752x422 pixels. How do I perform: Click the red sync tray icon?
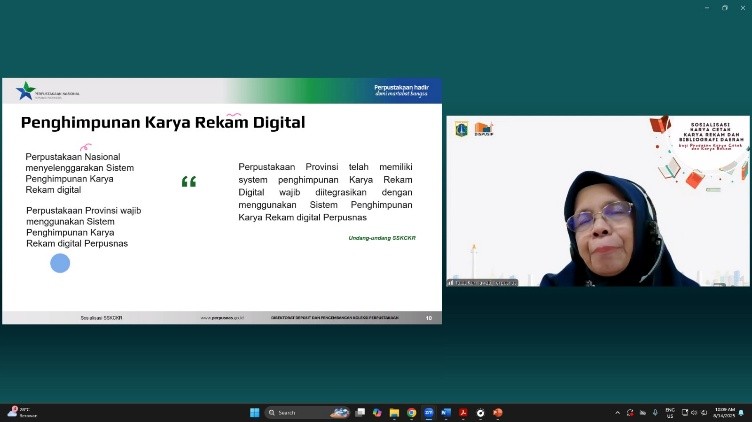pos(630,412)
